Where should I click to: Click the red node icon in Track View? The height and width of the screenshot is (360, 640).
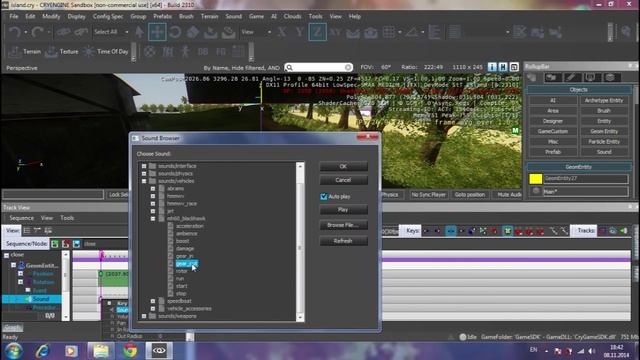65,244
